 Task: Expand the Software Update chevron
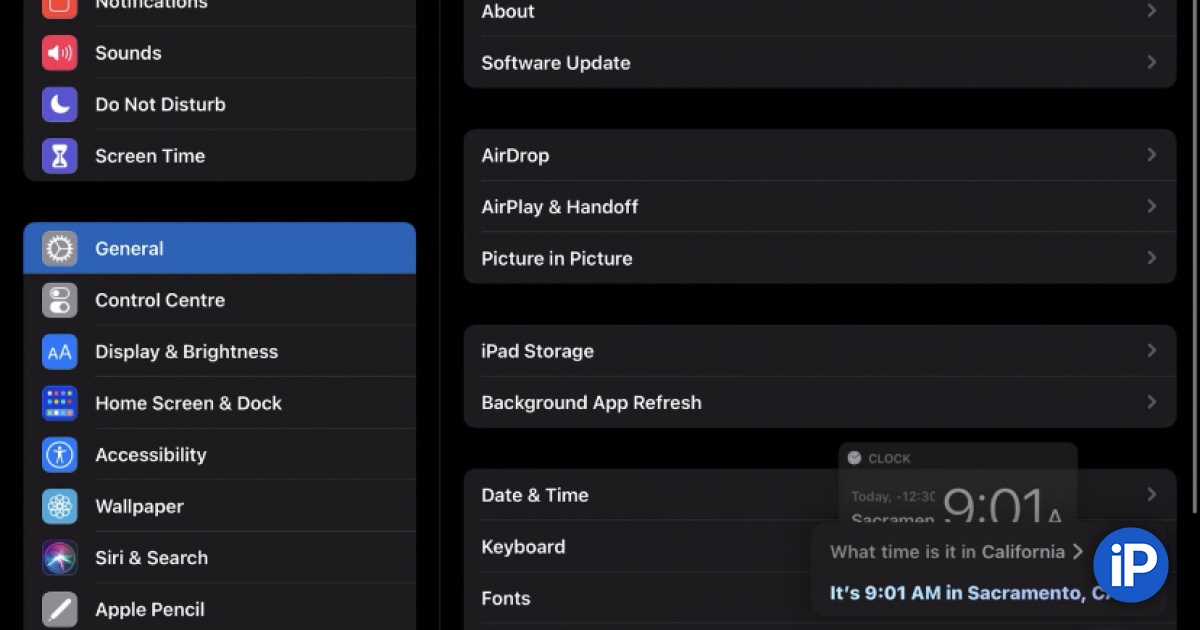pyautogui.click(x=1151, y=62)
